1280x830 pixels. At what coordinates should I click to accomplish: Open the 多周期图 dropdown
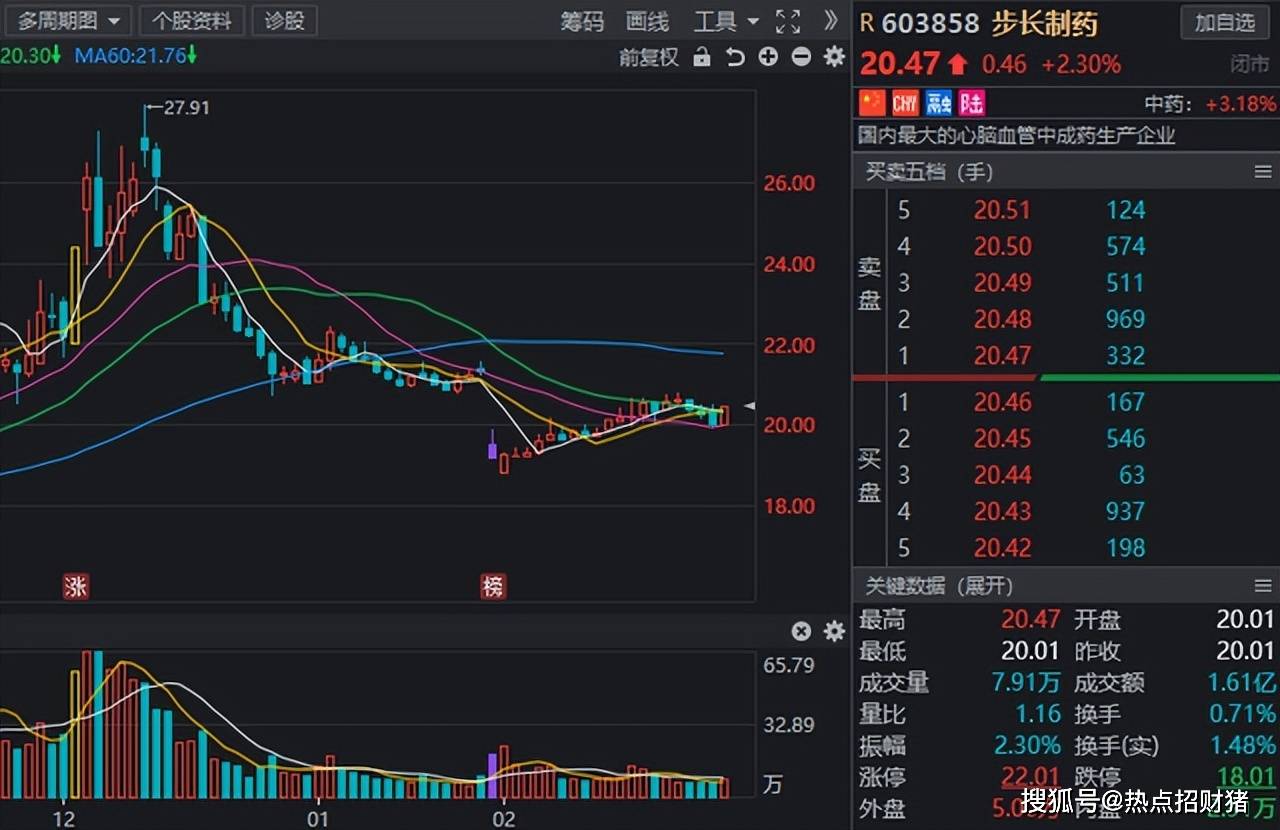point(68,21)
